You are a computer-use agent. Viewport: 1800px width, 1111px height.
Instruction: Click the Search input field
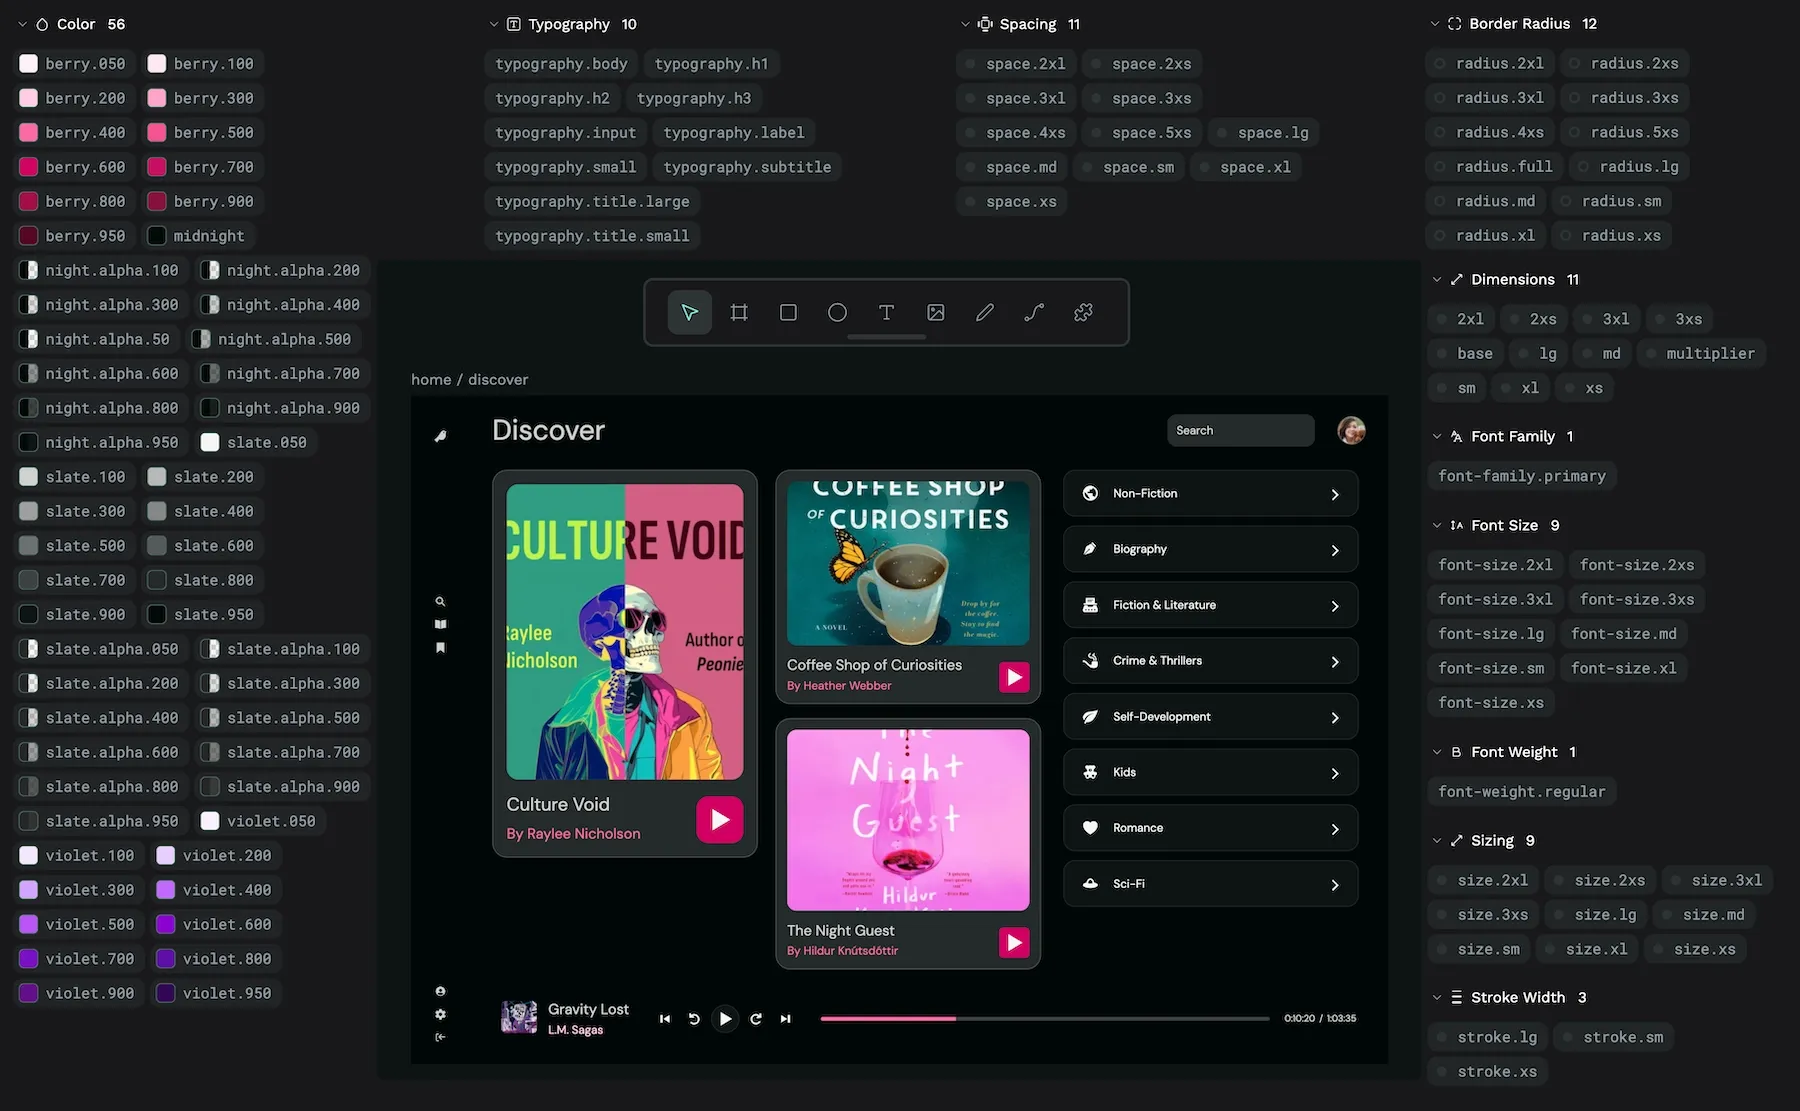(x=1240, y=431)
